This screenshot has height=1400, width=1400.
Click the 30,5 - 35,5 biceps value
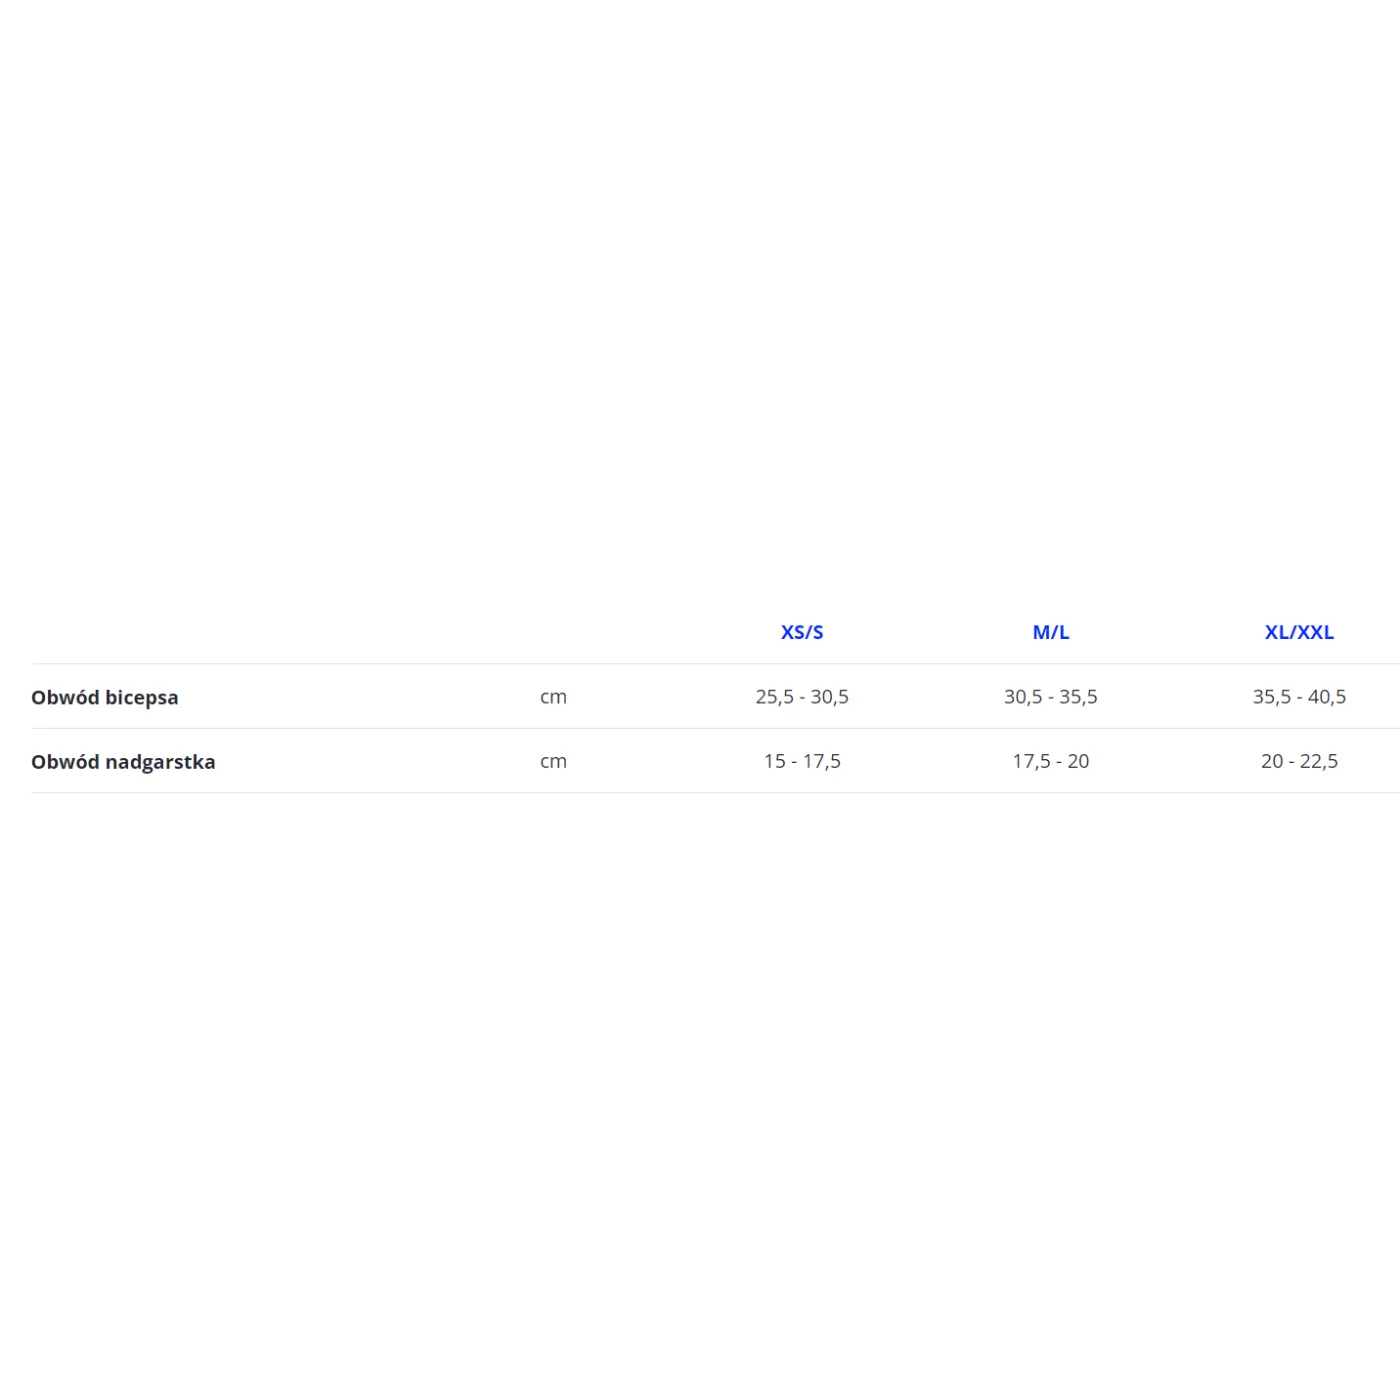(1051, 697)
